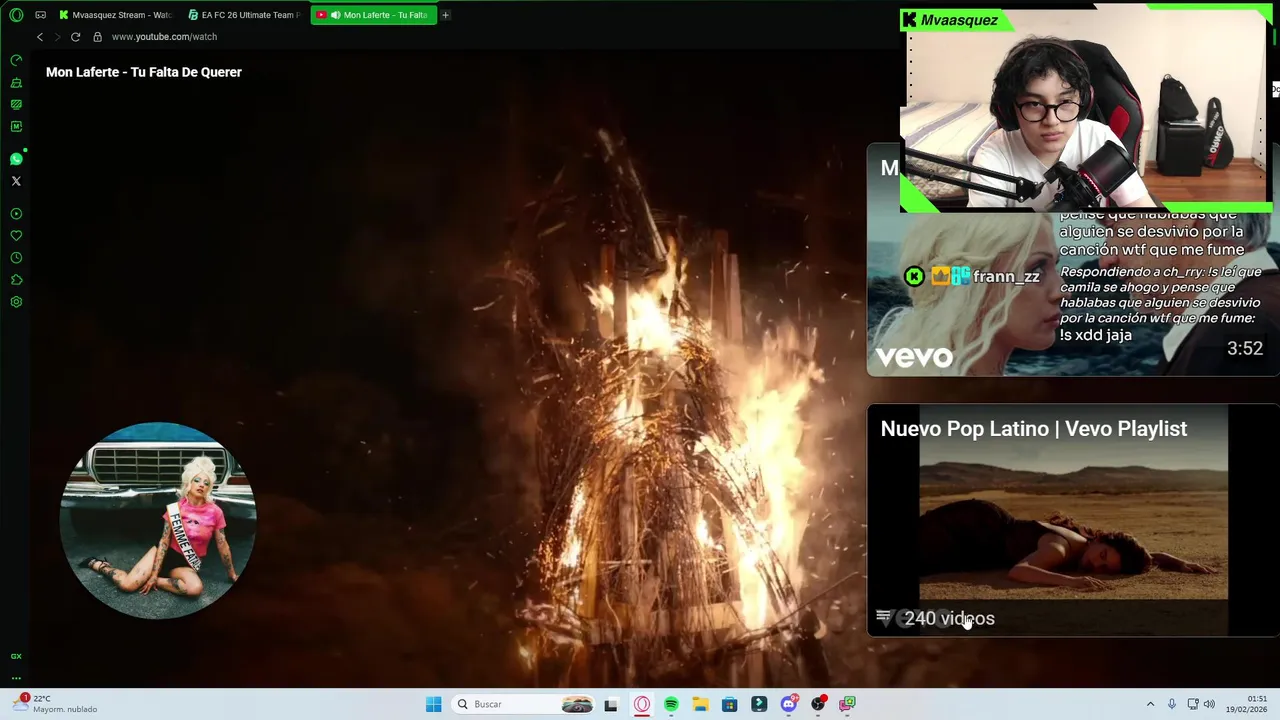This screenshot has height=720, width=1280.
Task: Expand the hidden system tray icons
Action: click(1150, 704)
